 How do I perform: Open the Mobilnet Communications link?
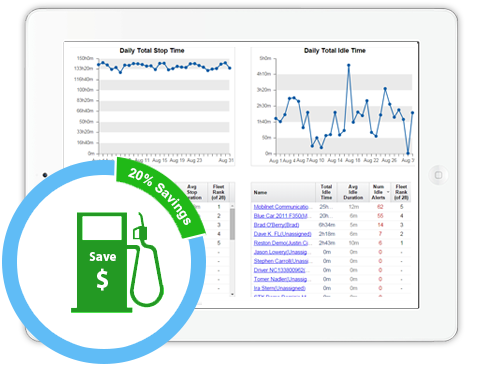click(281, 207)
